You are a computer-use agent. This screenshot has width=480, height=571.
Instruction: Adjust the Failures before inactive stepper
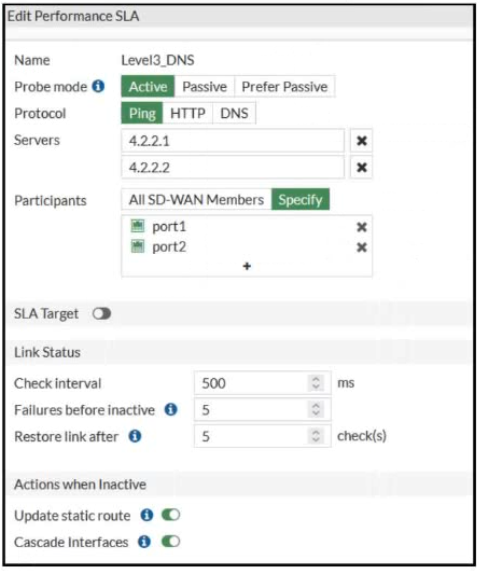316,409
